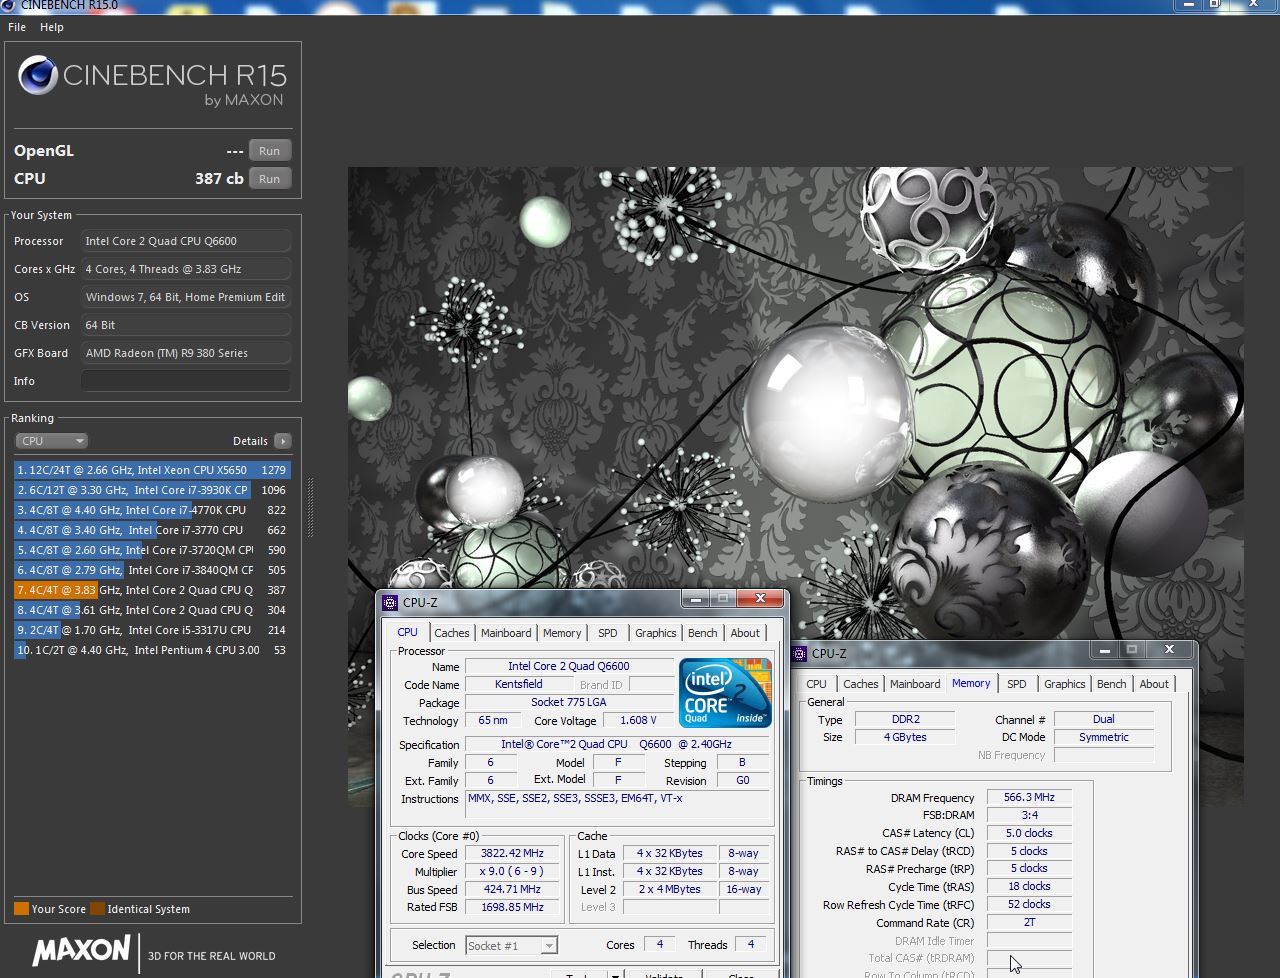Click the CAS# Latency value 5.0 clocks

1030,834
